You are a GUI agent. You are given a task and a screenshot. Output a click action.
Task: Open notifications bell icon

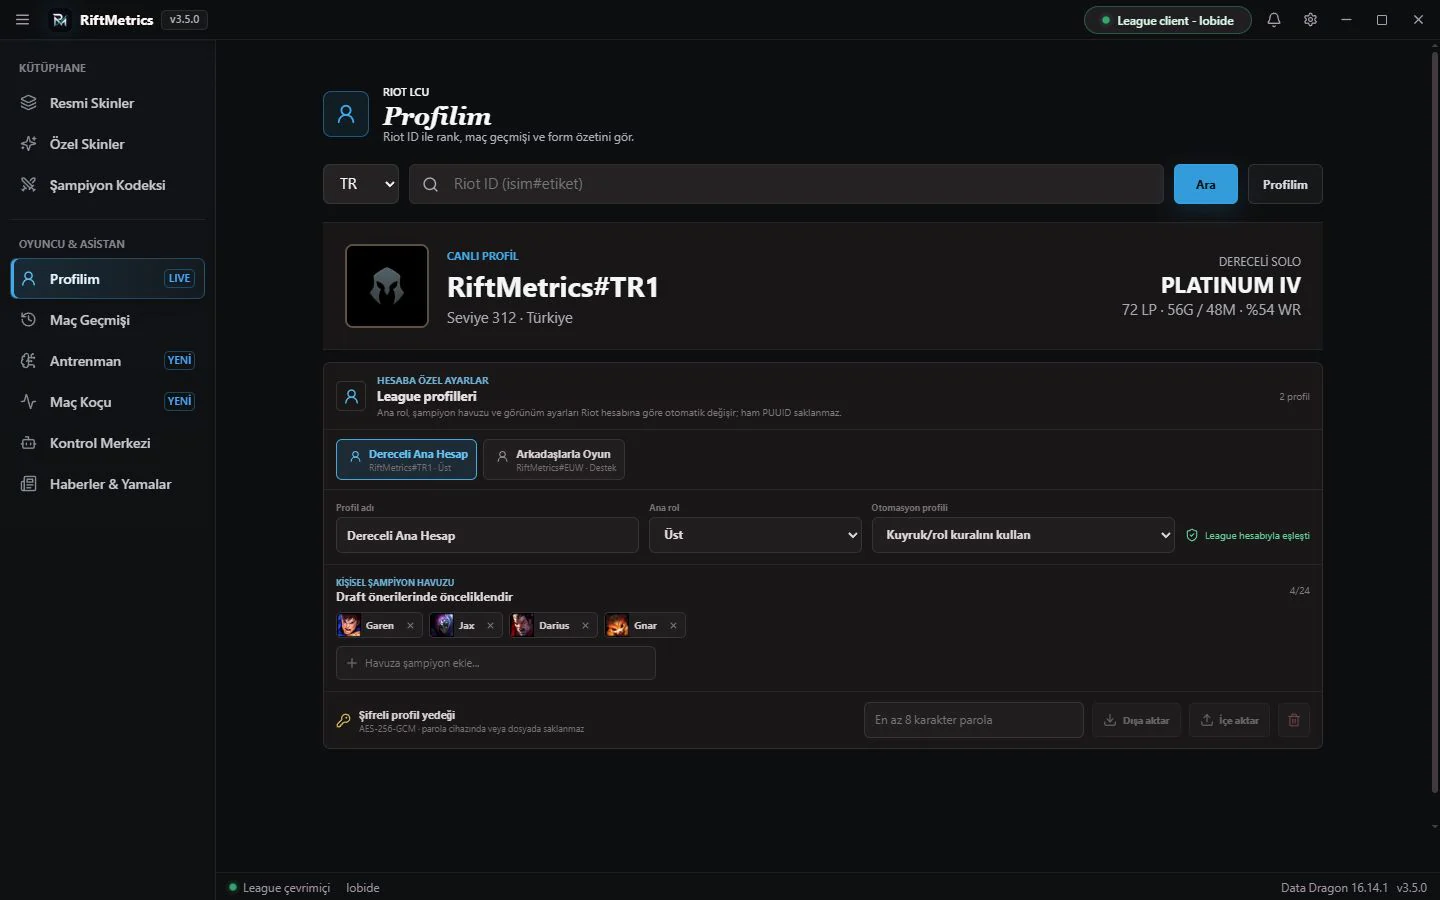click(x=1274, y=20)
